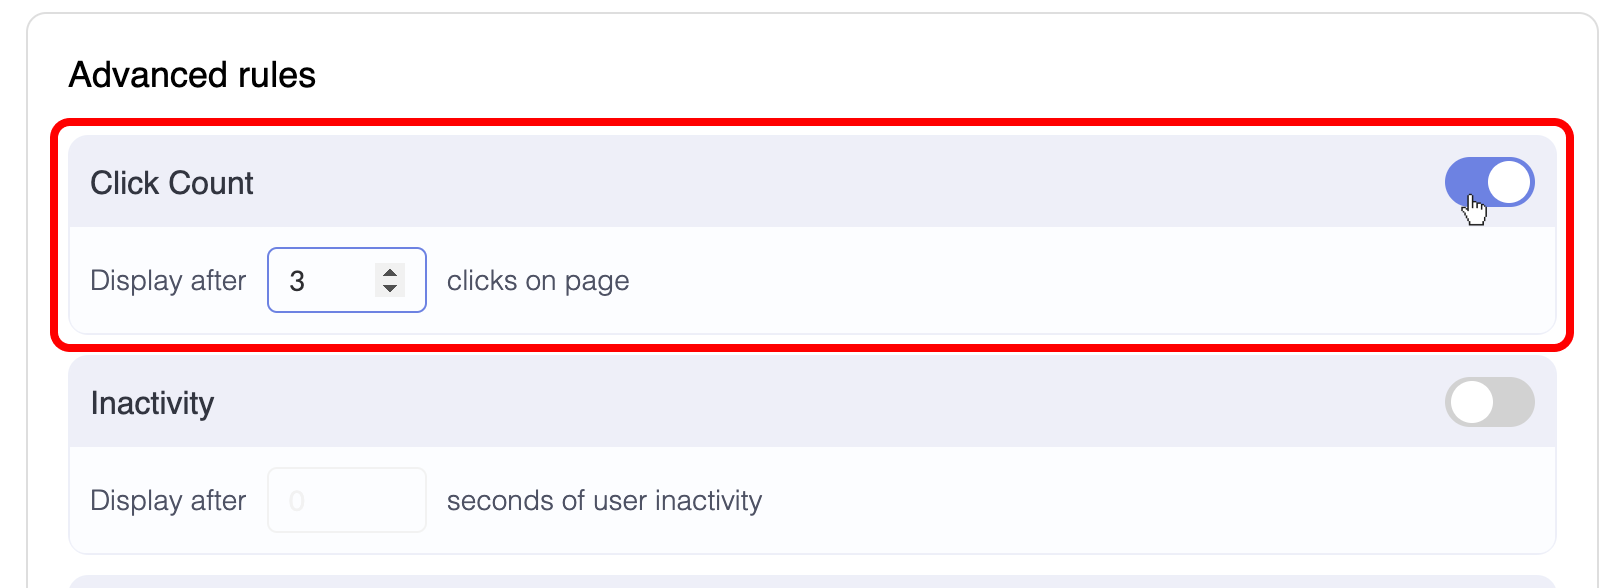Image resolution: width=1614 pixels, height=588 pixels.
Task: Click the seconds of user inactivity label
Action: (x=605, y=500)
